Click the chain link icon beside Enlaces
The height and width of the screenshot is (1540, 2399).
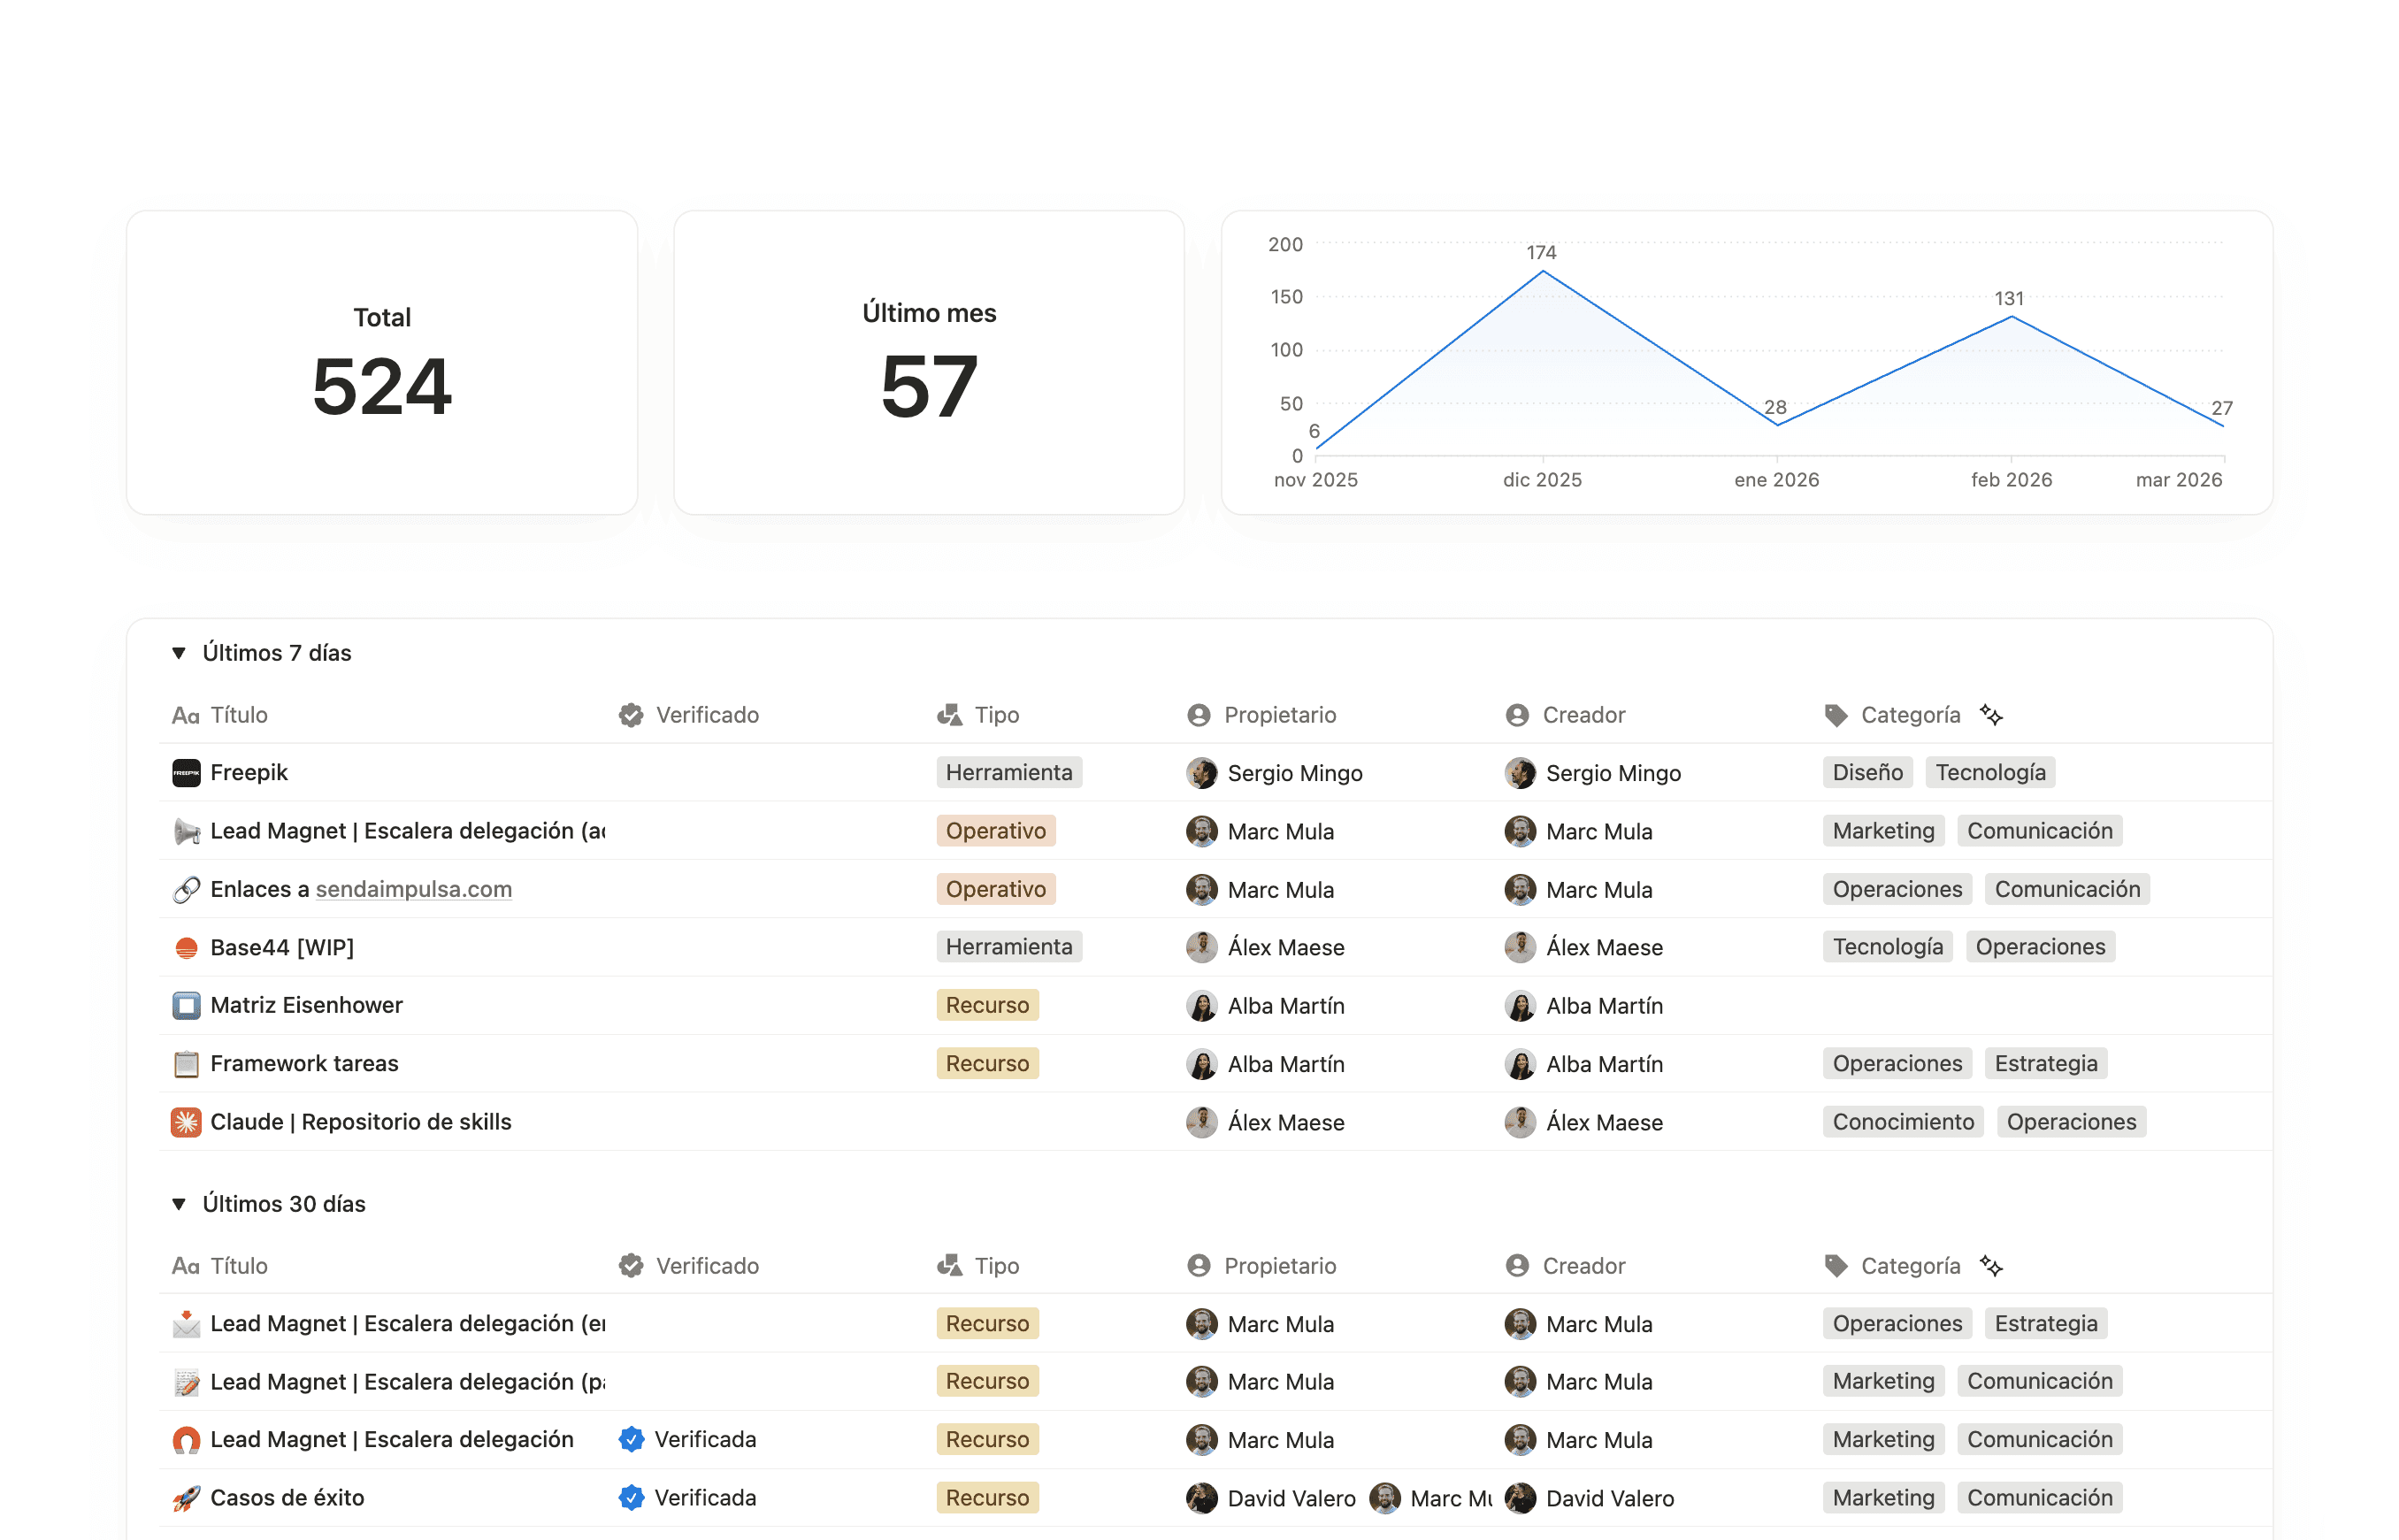point(186,890)
